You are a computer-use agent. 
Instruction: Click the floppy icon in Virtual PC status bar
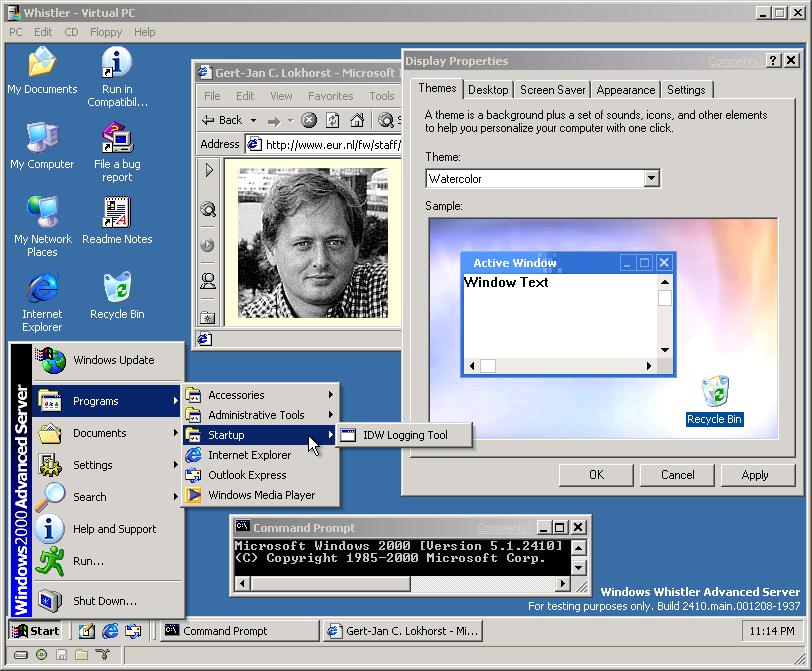(61, 655)
